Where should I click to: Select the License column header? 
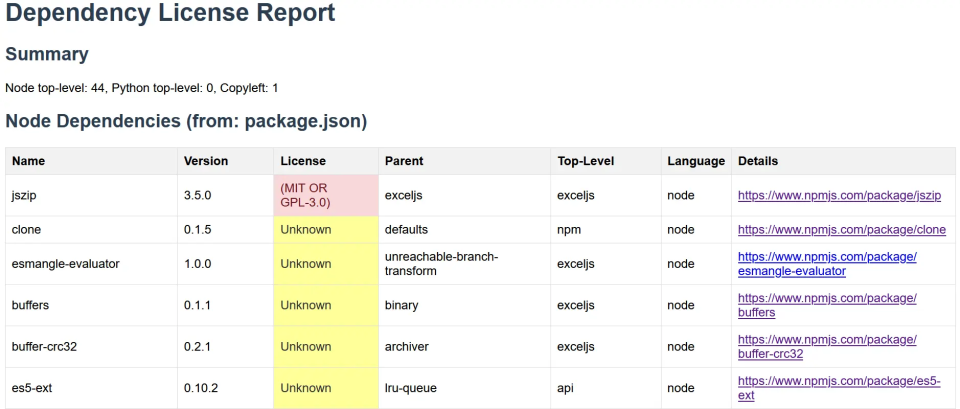(x=303, y=161)
